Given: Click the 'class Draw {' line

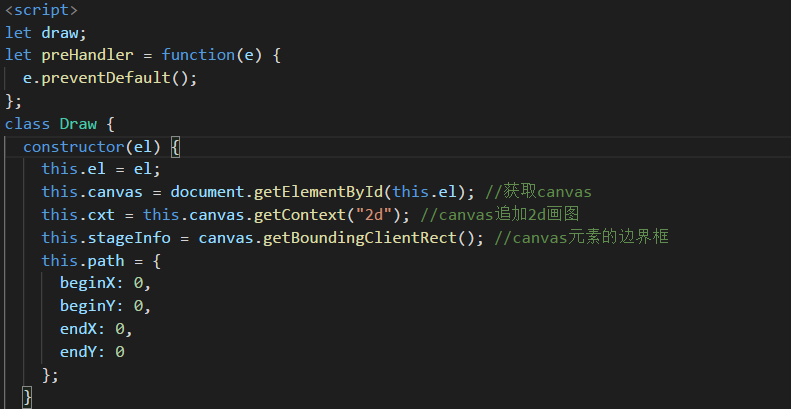Looking at the screenshot, I should click(60, 124).
